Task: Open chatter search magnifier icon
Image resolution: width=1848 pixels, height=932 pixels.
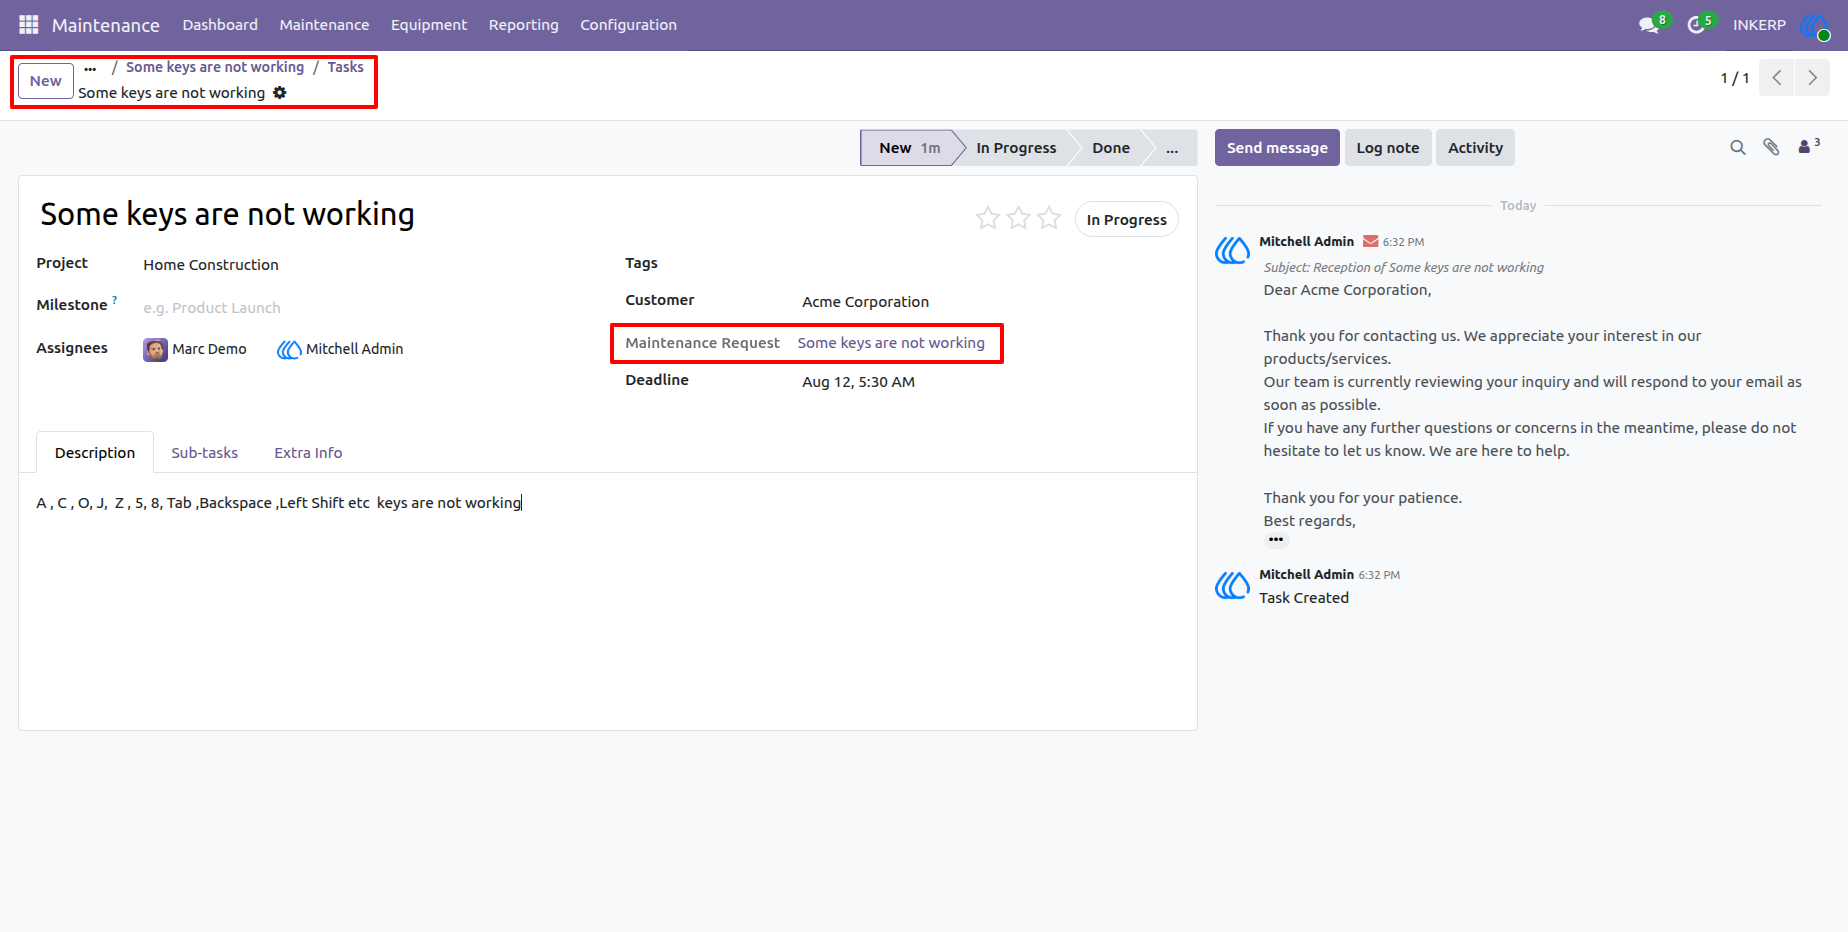Action: point(1738,147)
